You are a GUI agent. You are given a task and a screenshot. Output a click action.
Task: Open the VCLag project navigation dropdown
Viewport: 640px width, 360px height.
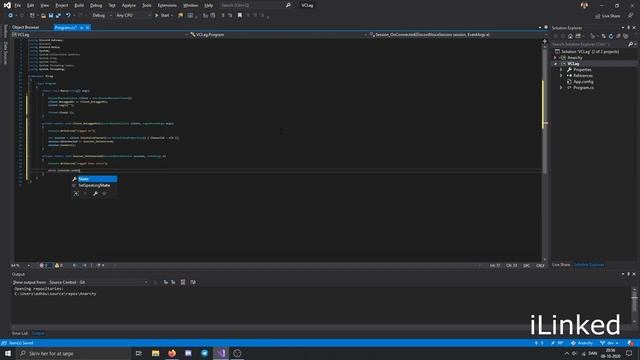100,35
